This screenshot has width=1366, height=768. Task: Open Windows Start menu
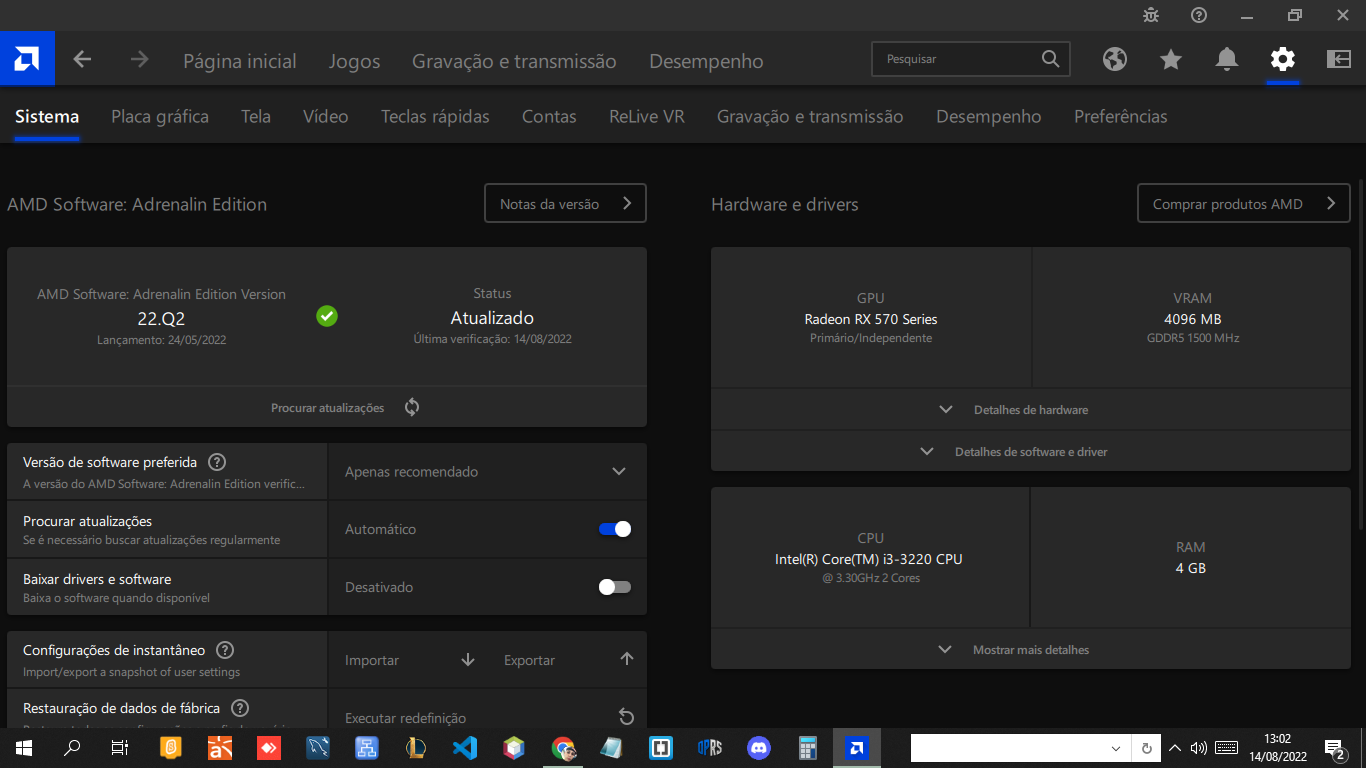pos(24,747)
